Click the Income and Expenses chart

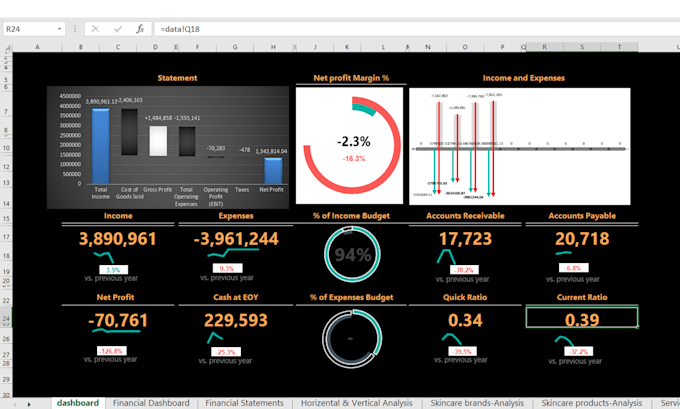[x=520, y=146]
